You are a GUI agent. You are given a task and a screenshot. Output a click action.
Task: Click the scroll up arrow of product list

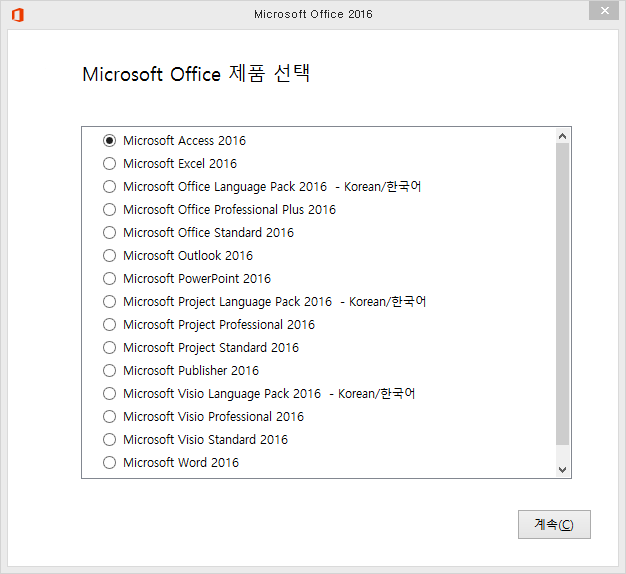point(563,137)
